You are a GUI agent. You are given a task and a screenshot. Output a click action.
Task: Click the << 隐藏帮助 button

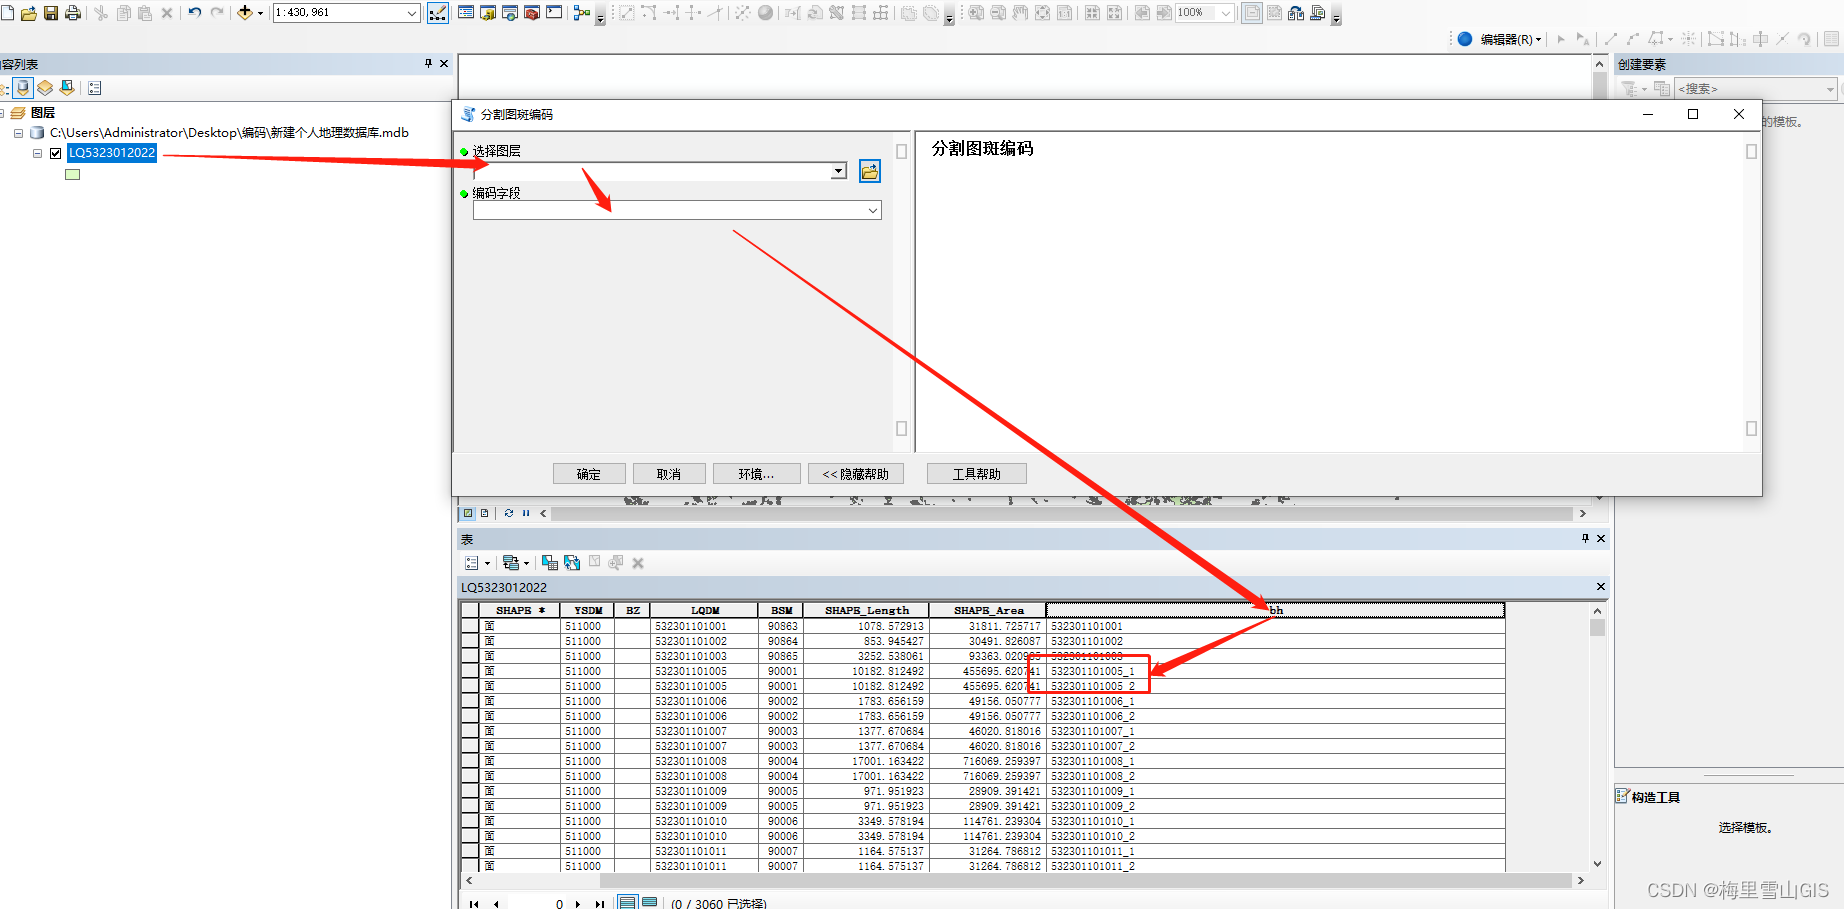(855, 474)
